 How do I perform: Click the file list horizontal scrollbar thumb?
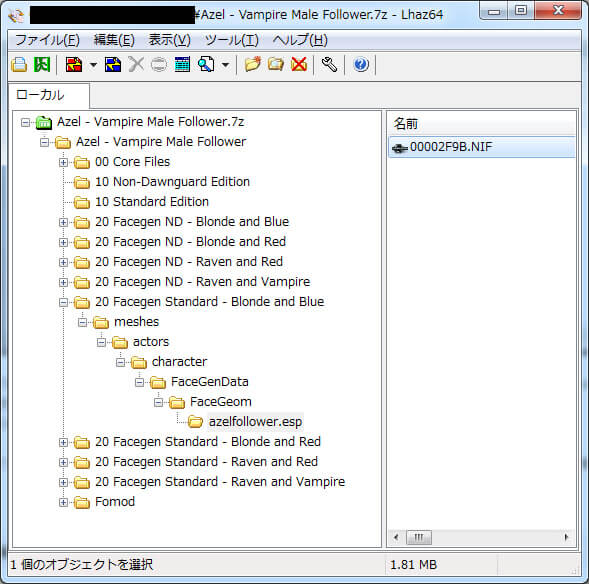pos(419,537)
